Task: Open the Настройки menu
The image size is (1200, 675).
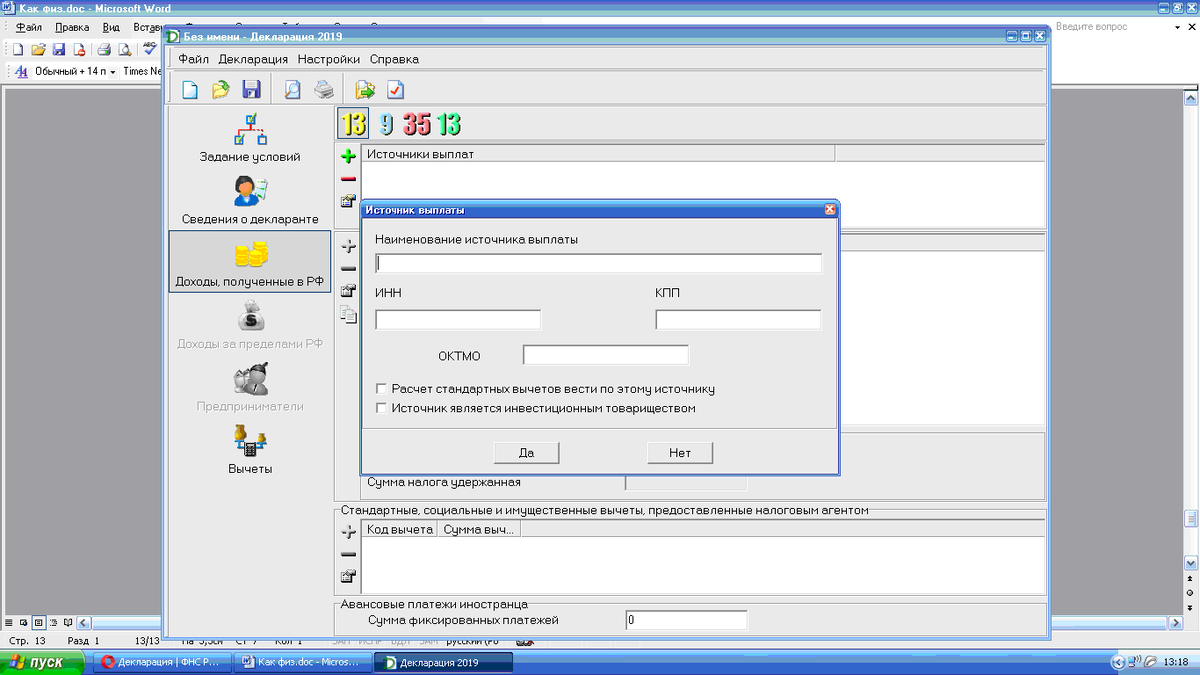Action: tap(328, 59)
